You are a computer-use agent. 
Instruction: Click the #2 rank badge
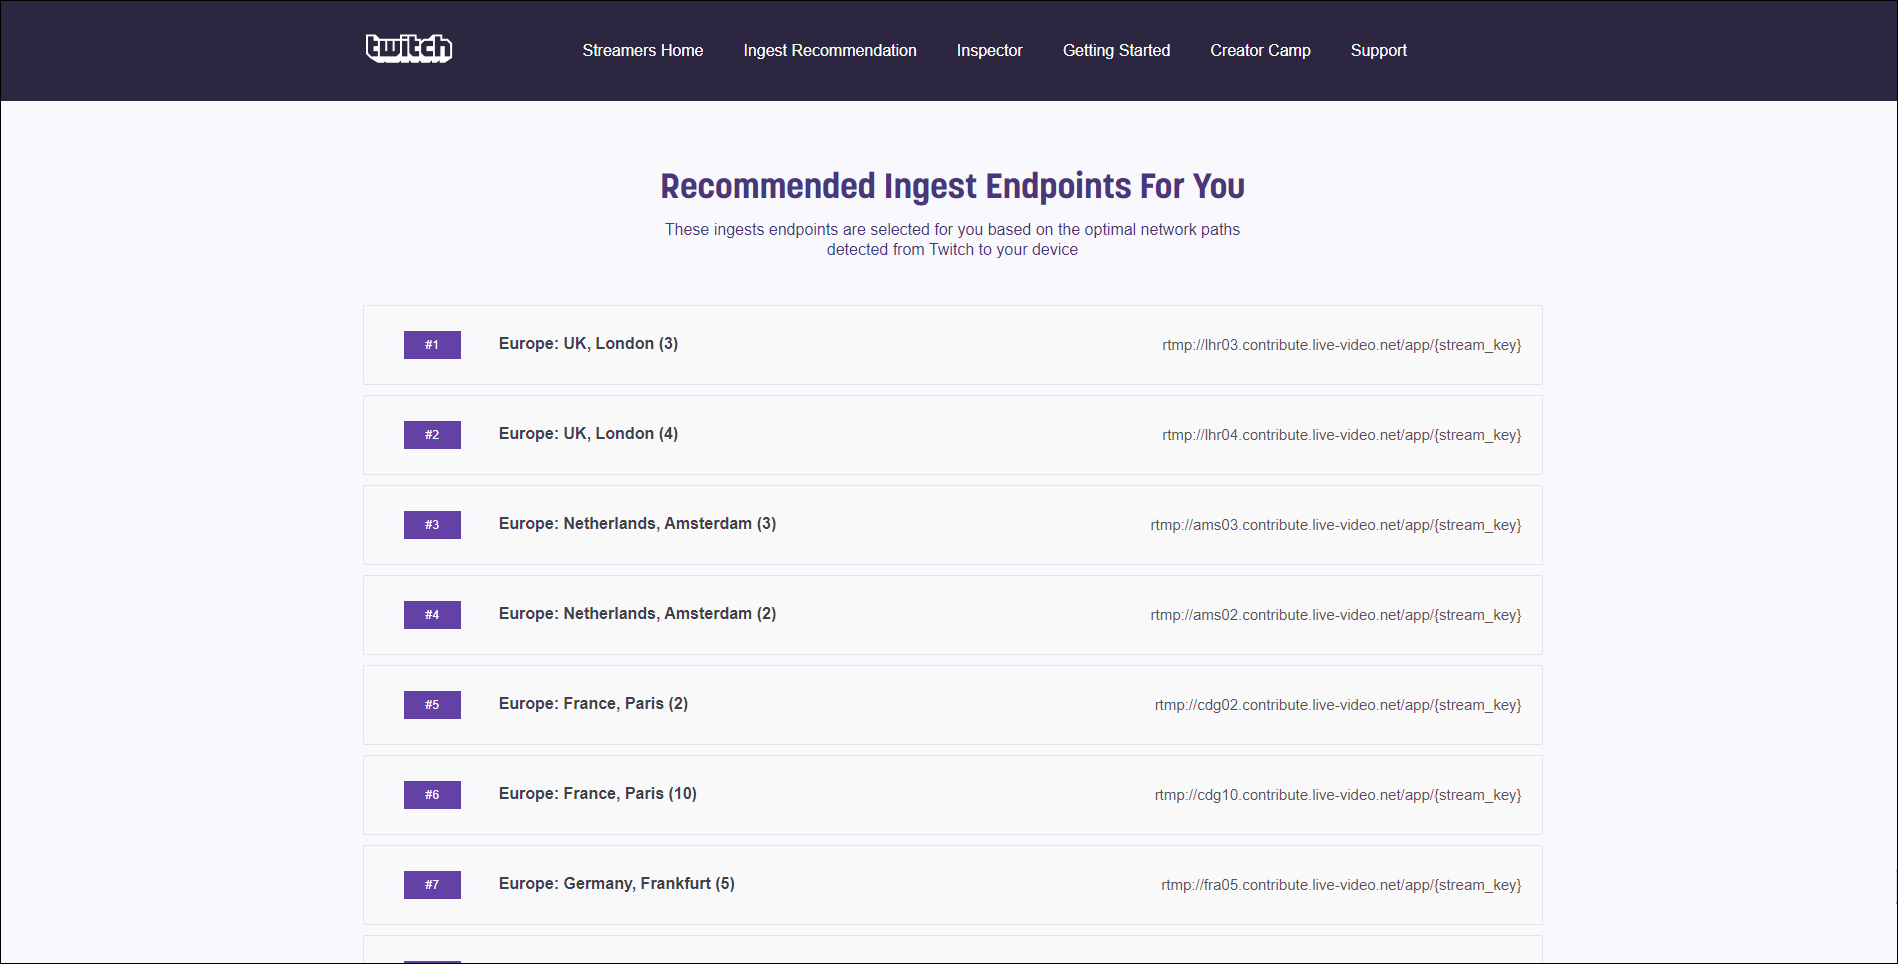click(432, 435)
